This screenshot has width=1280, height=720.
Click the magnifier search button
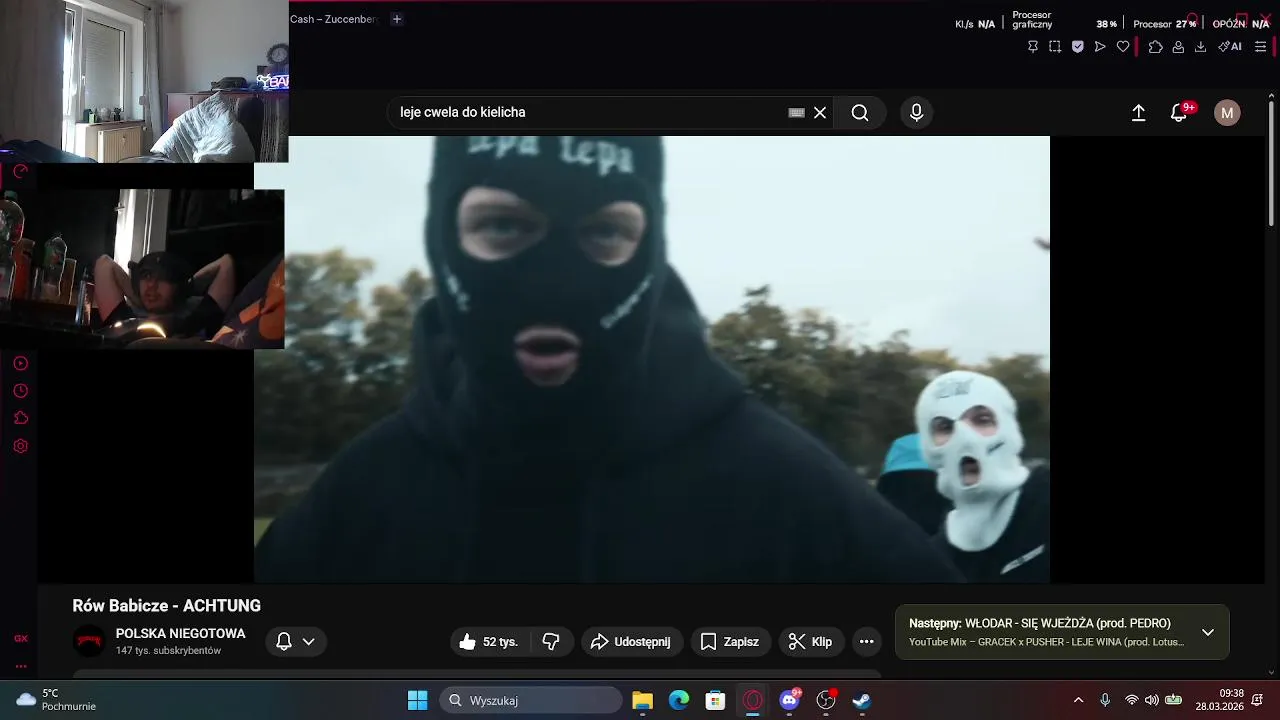click(x=860, y=113)
